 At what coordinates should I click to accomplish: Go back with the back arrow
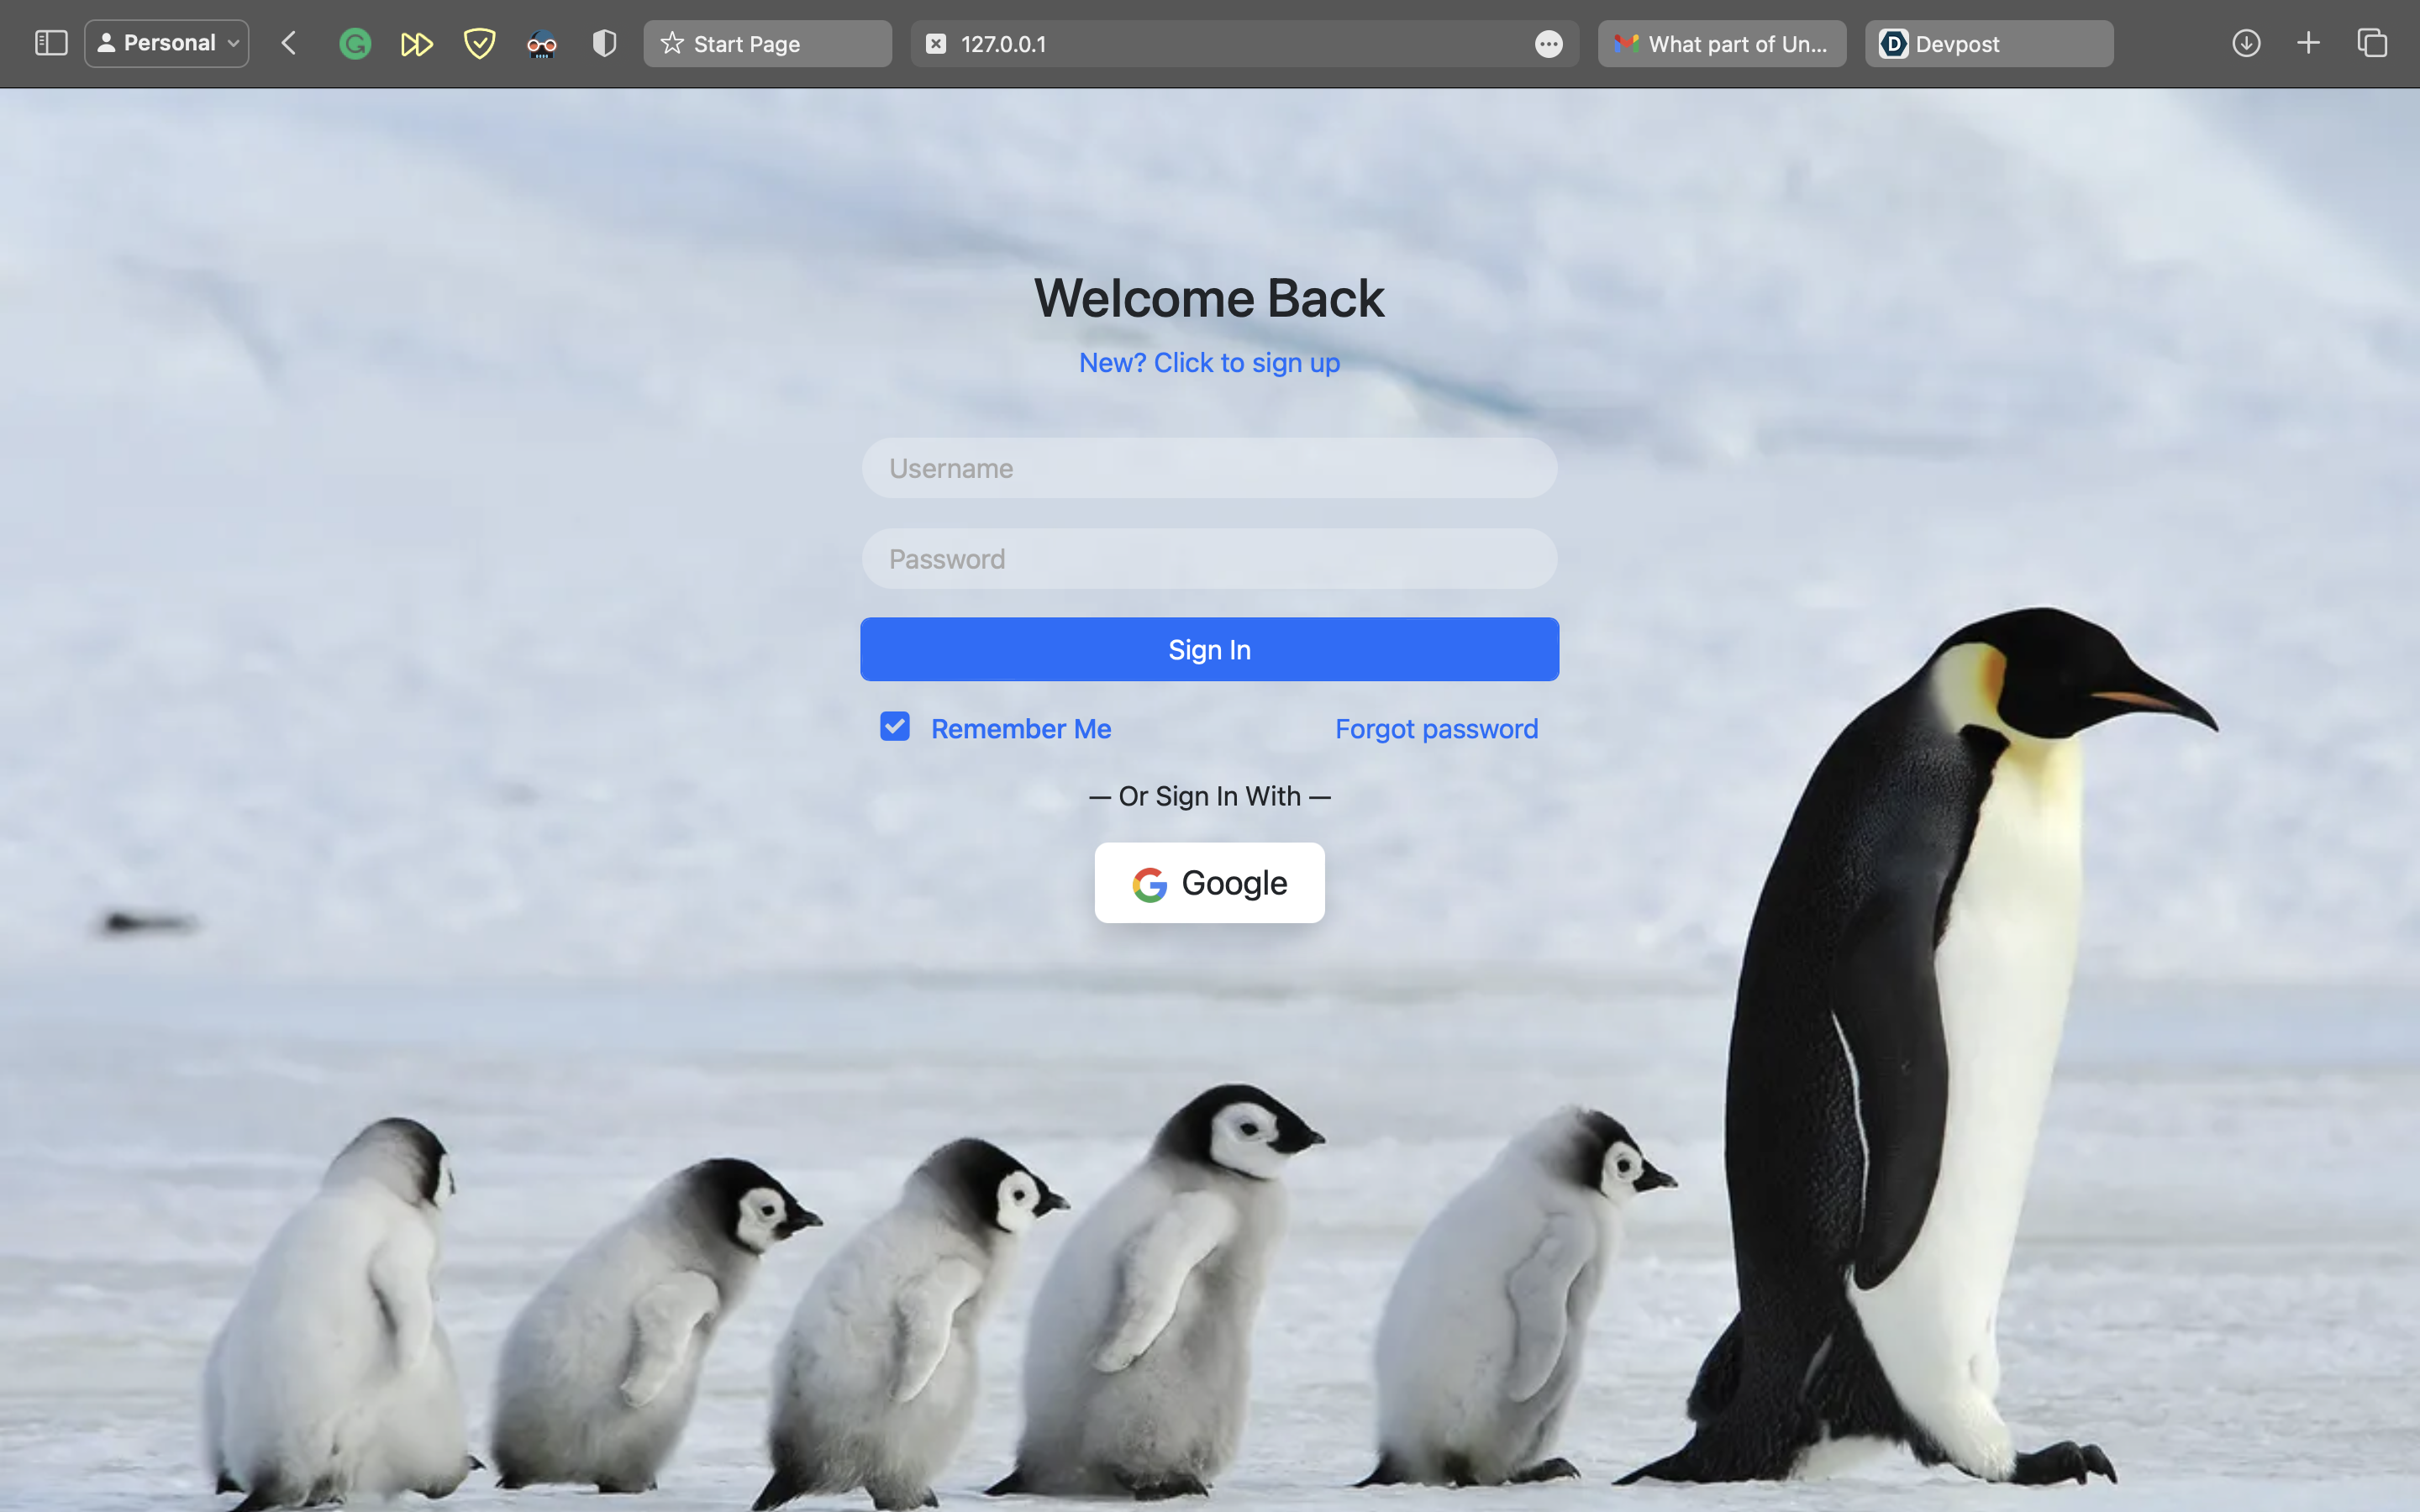[289, 43]
